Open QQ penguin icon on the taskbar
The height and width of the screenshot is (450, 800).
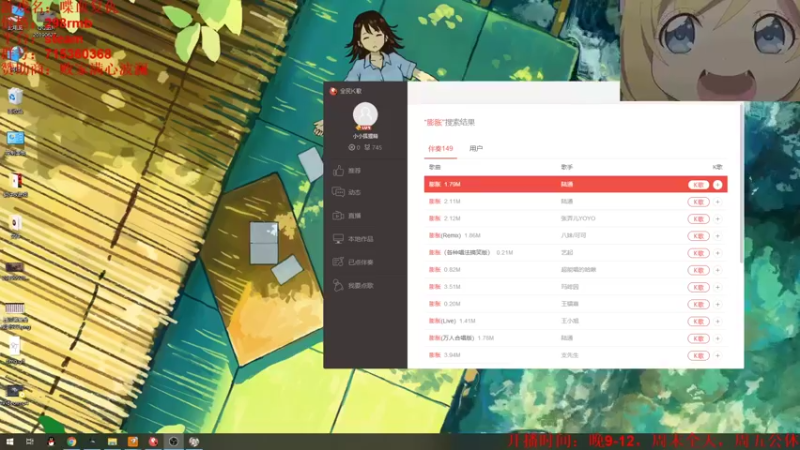[51, 441]
